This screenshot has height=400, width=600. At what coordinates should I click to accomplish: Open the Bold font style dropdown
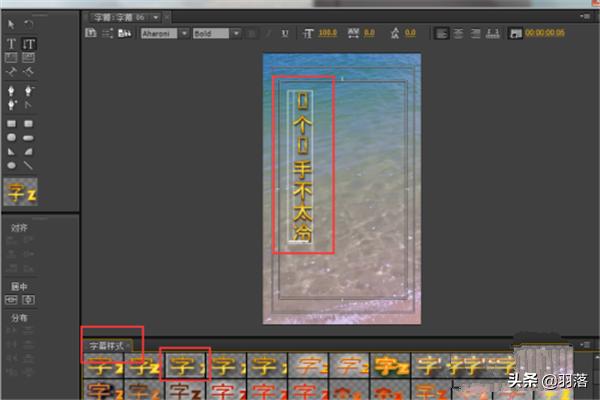[x=216, y=33]
